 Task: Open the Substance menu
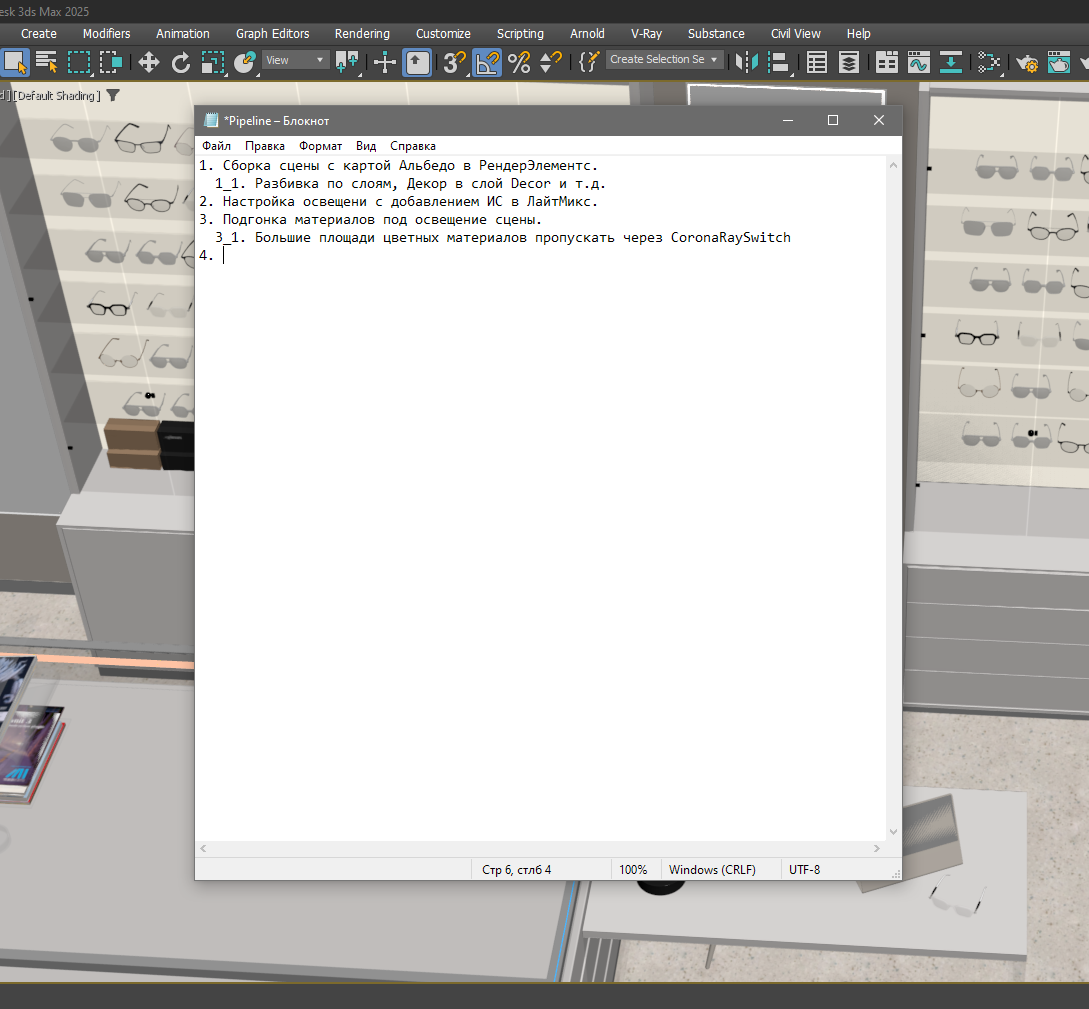[716, 33]
